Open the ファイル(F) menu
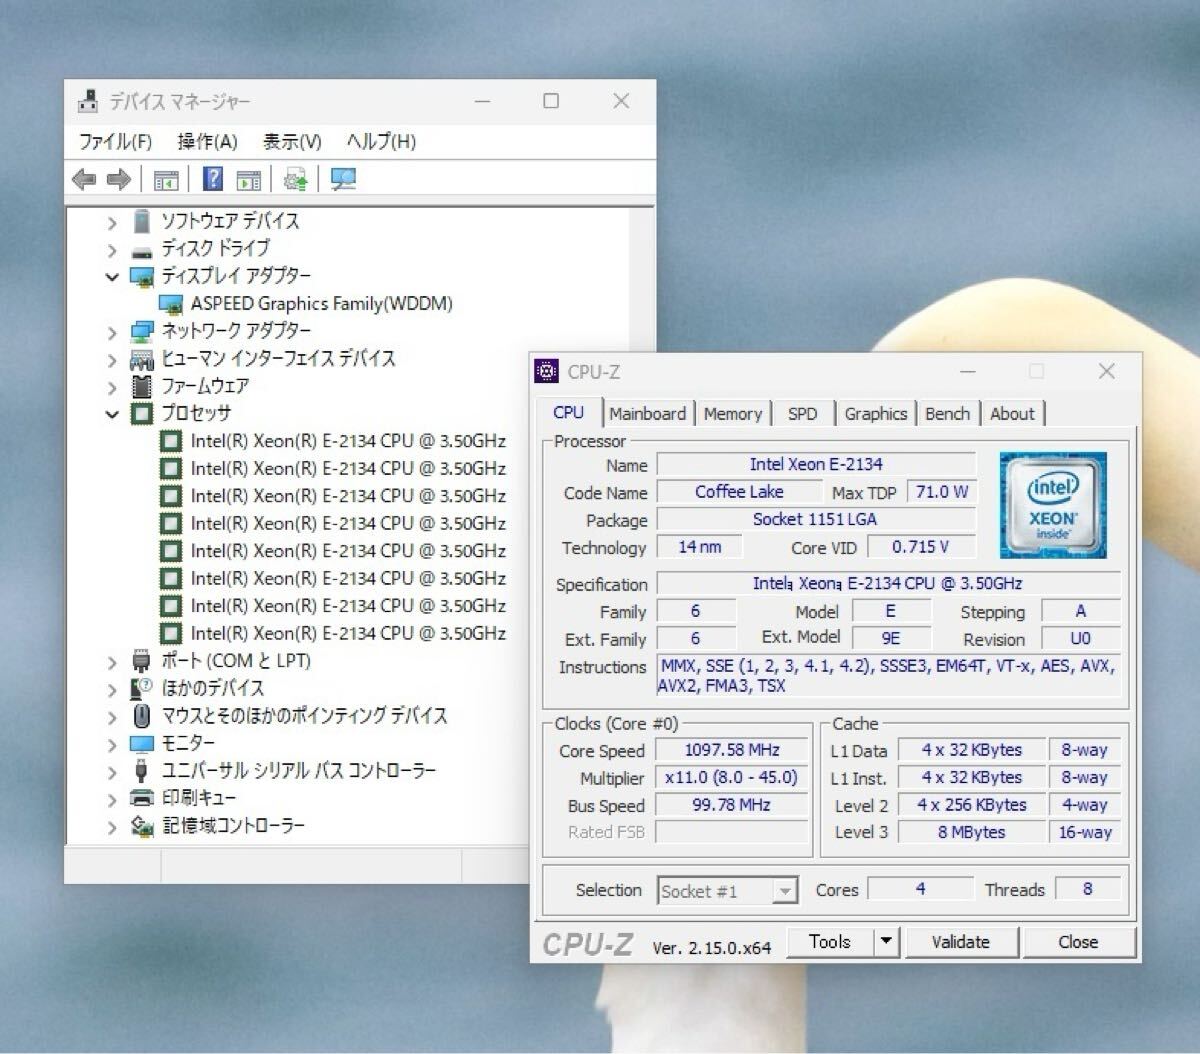The height and width of the screenshot is (1054, 1200). pos(115,142)
